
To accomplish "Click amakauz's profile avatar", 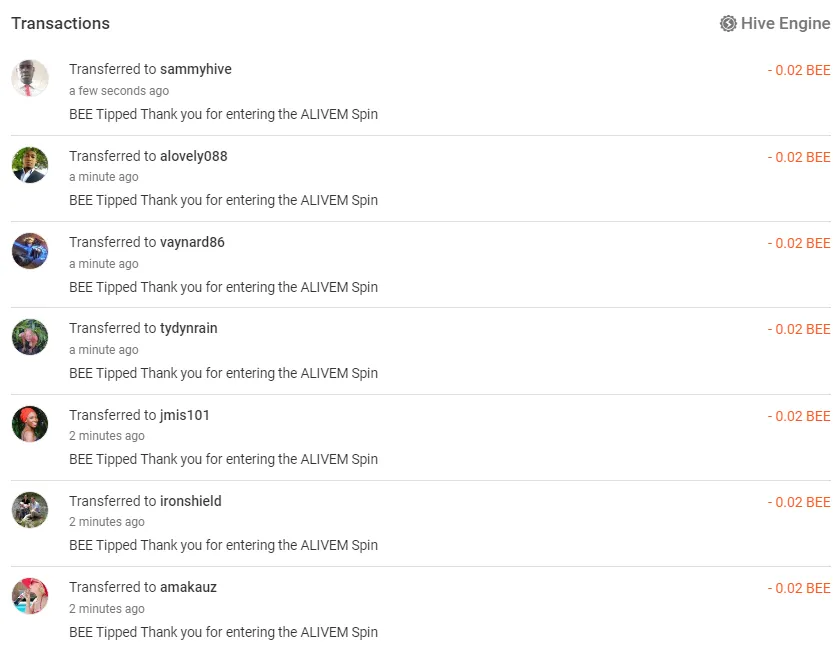I will point(30,596).
